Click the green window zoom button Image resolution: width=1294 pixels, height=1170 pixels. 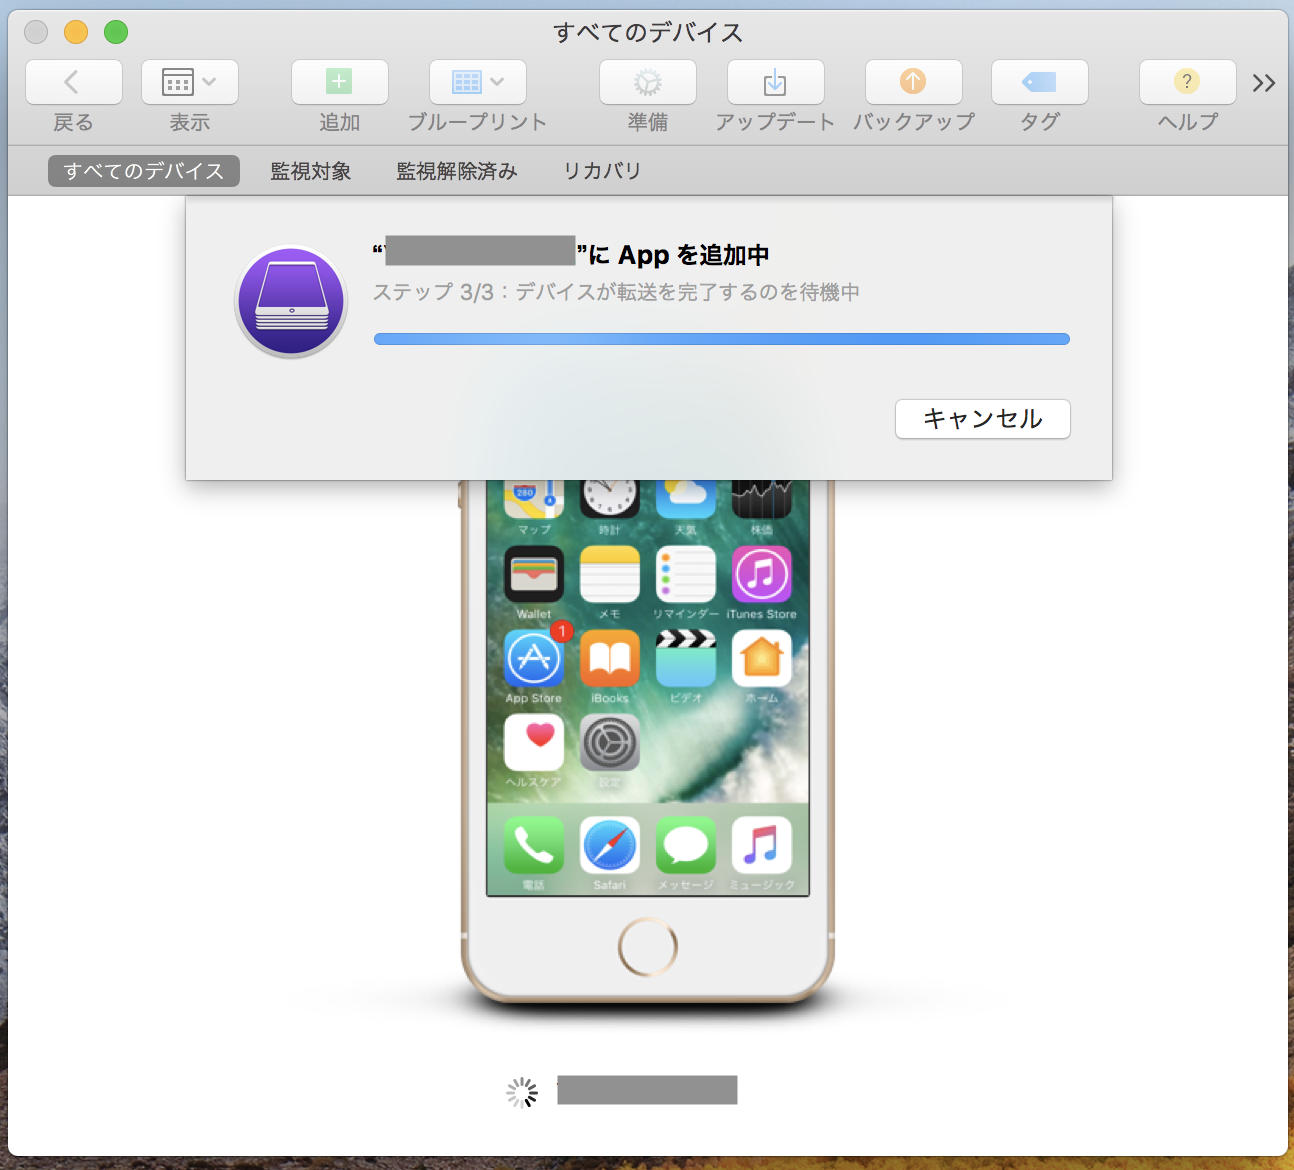[x=116, y=32]
